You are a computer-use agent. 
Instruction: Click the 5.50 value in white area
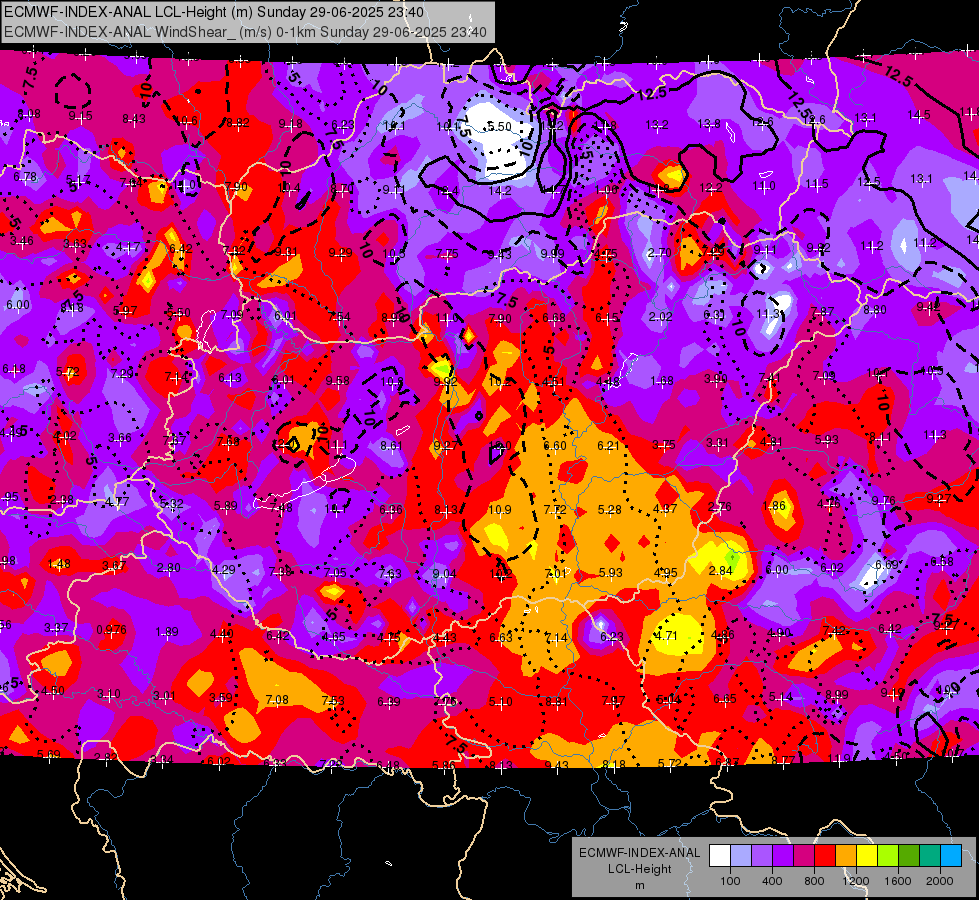point(499,126)
